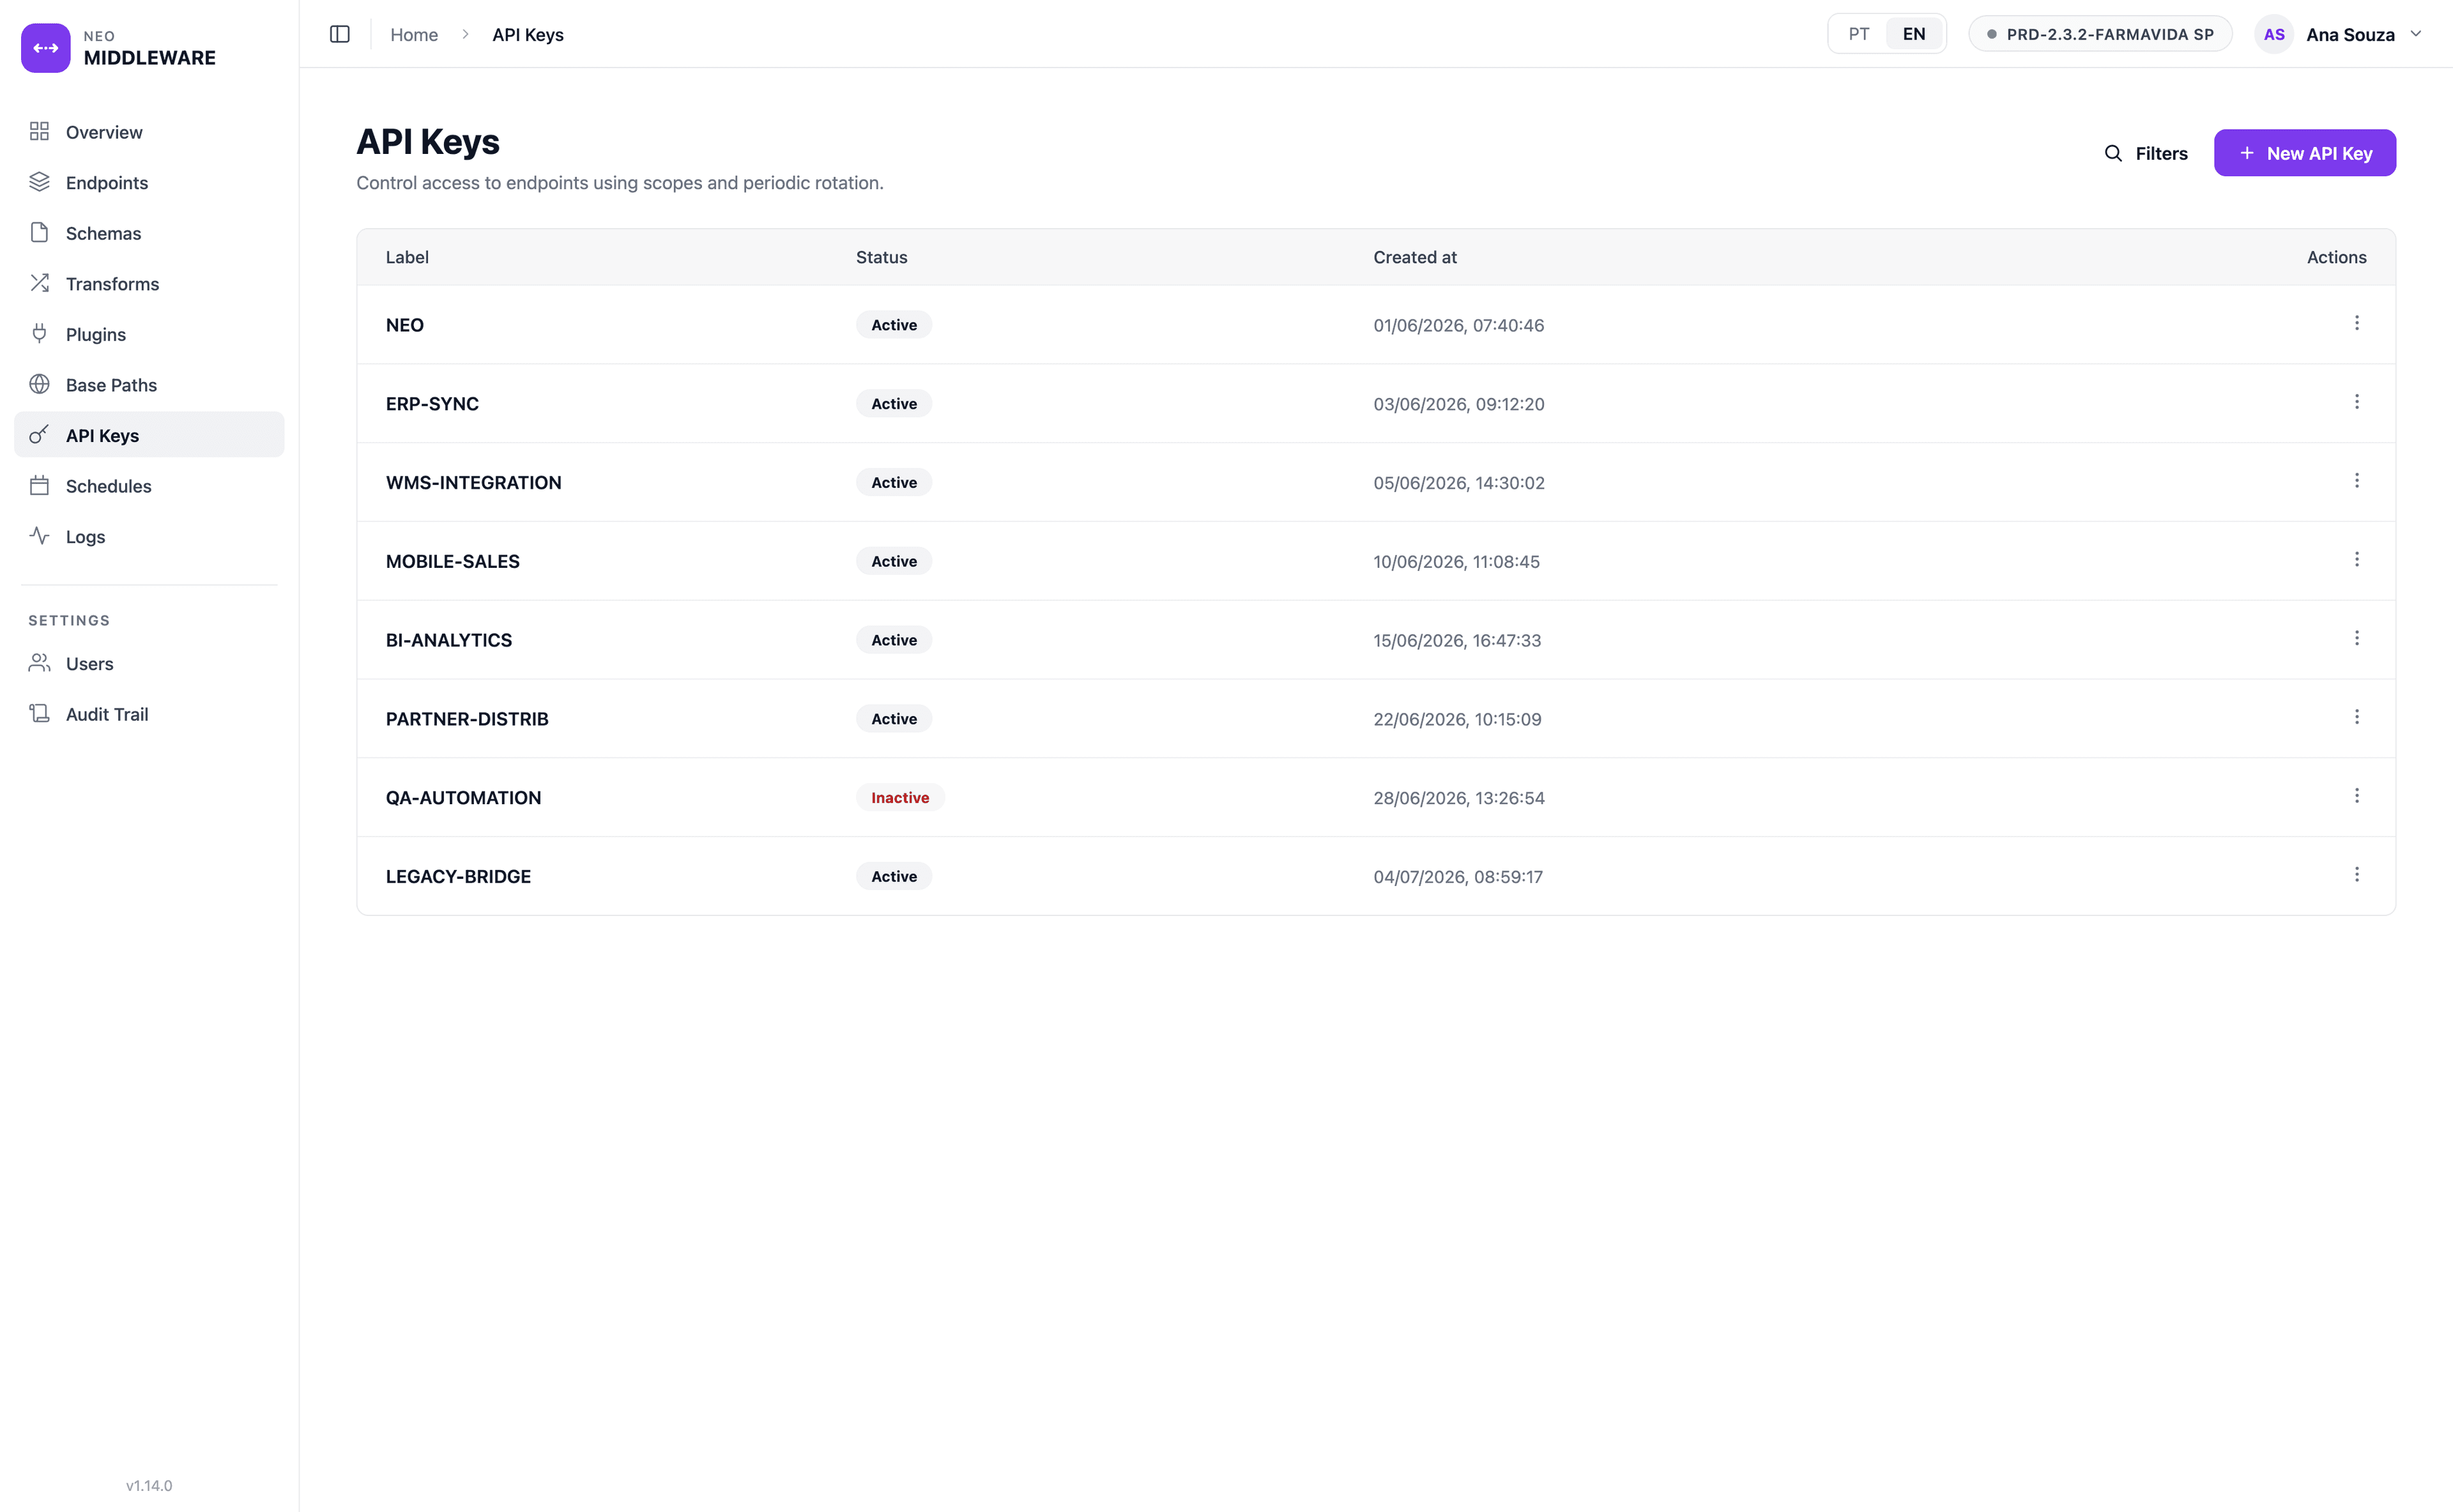Open the PRD-2.3.2-FARMAVIDA SP environment selector
The width and height of the screenshot is (2453, 1512).
[x=2100, y=34]
